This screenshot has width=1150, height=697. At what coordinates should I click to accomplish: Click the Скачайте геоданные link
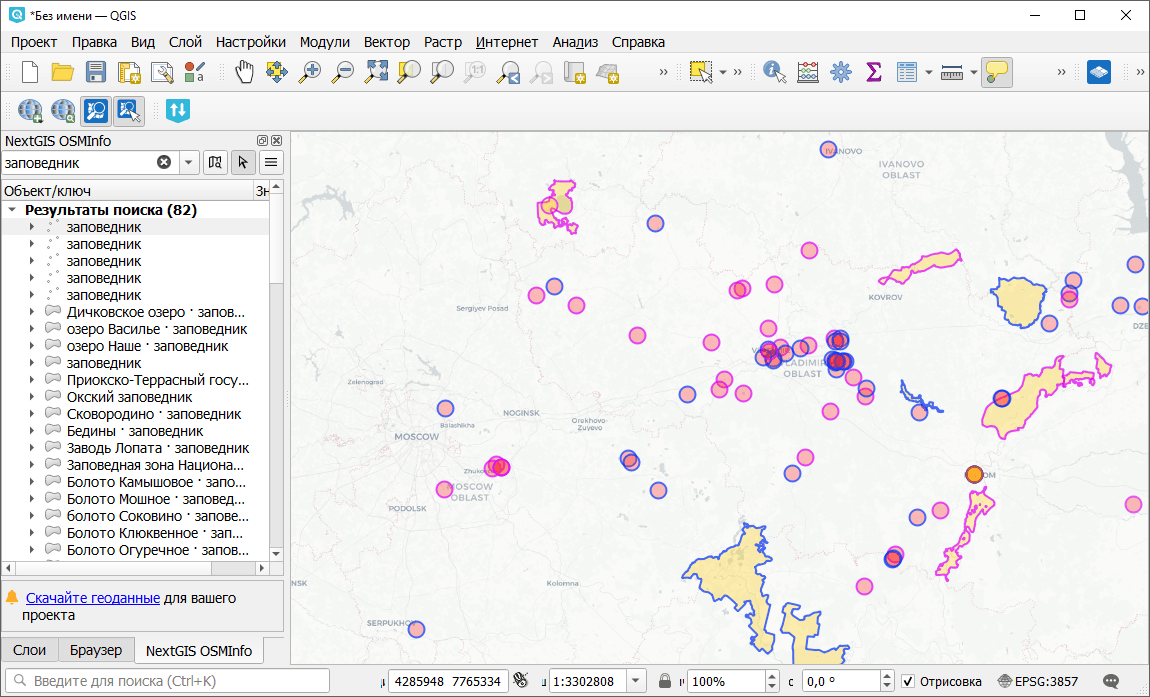(93, 598)
